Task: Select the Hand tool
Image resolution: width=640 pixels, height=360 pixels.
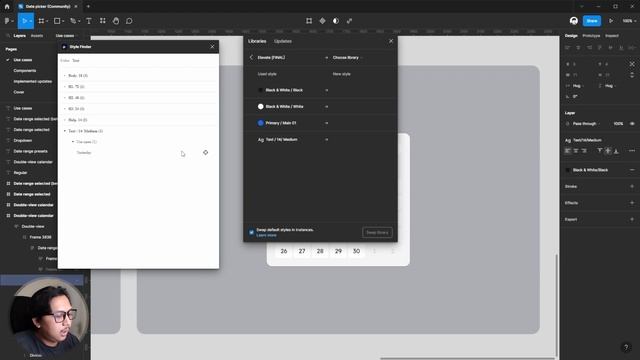Action: pos(116,21)
